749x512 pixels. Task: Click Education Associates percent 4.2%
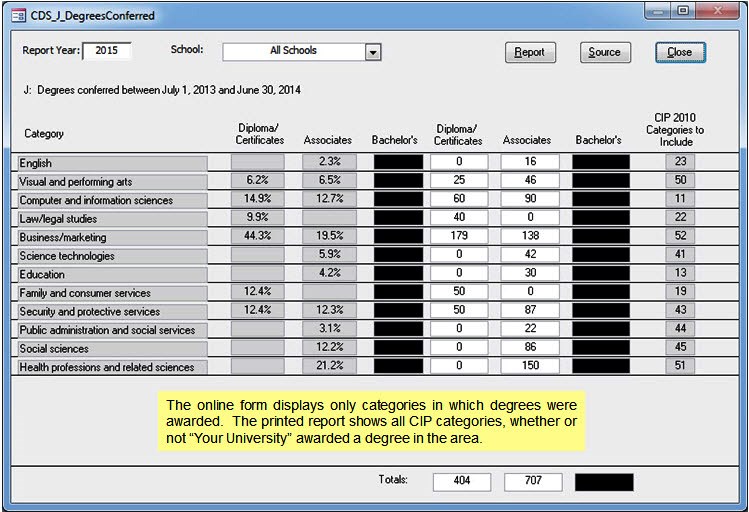pyautogui.click(x=329, y=273)
